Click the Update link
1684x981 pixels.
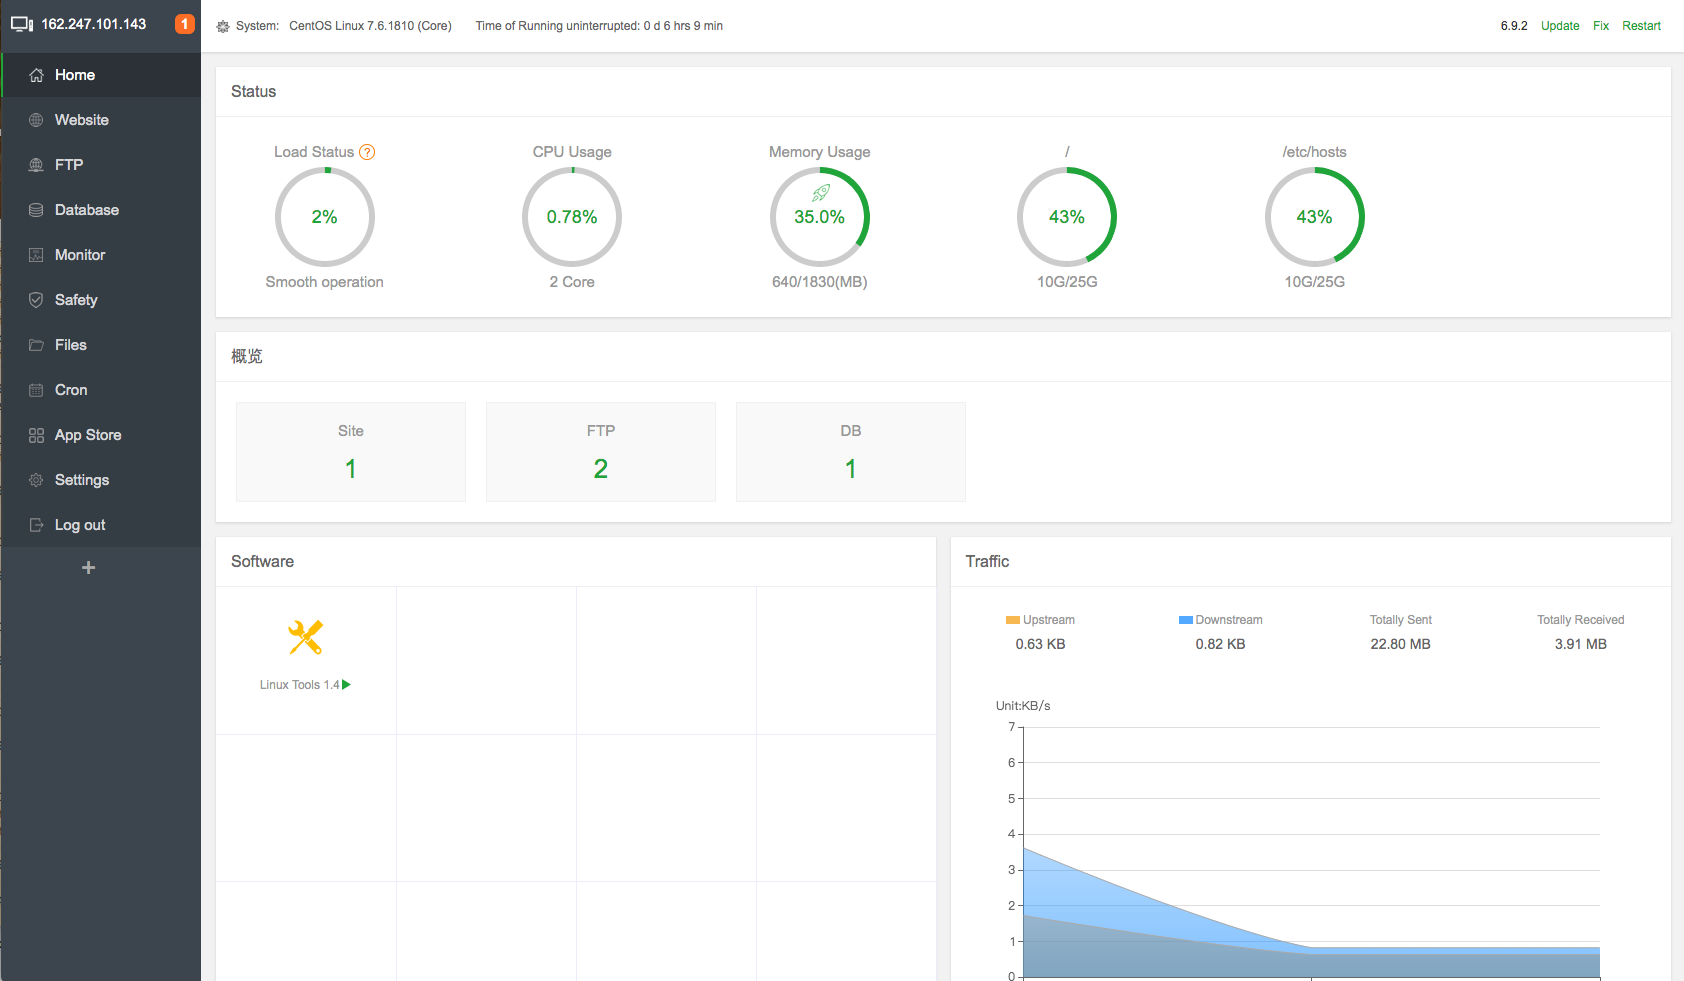(x=1560, y=26)
